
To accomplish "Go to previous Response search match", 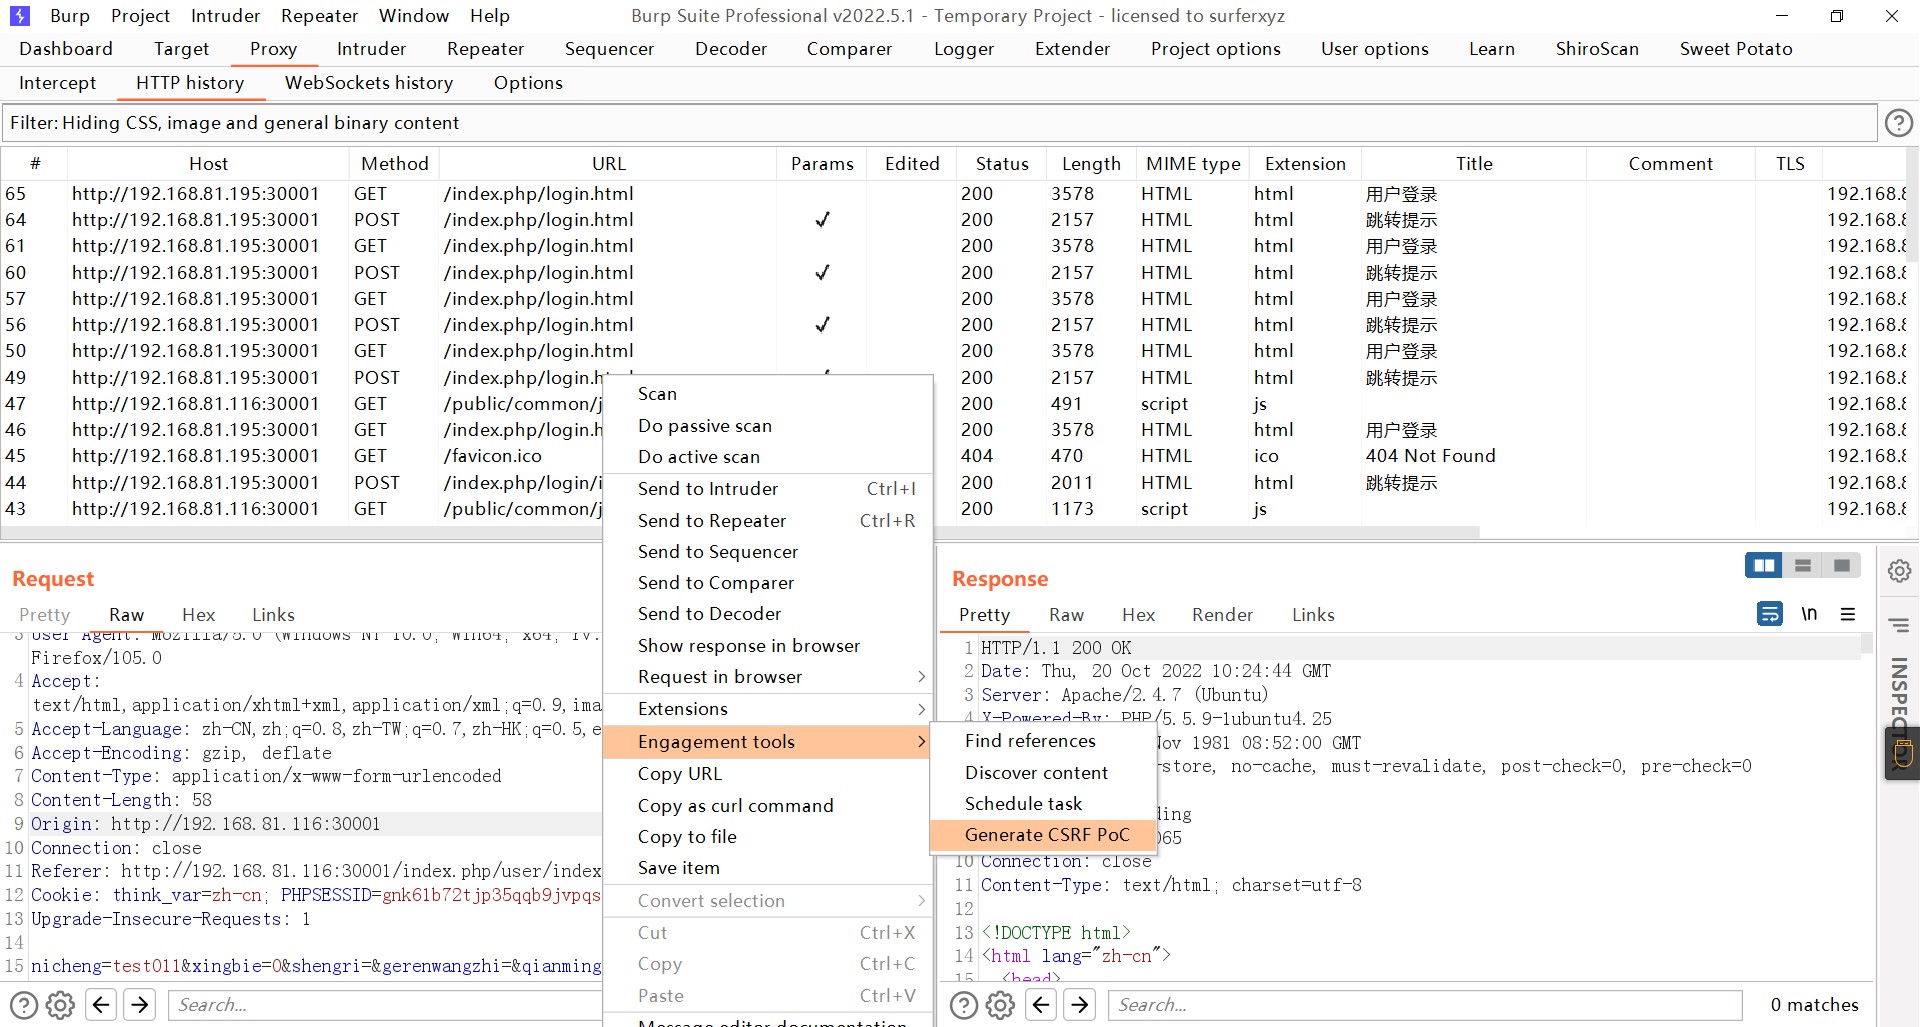I will (x=1041, y=1005).
